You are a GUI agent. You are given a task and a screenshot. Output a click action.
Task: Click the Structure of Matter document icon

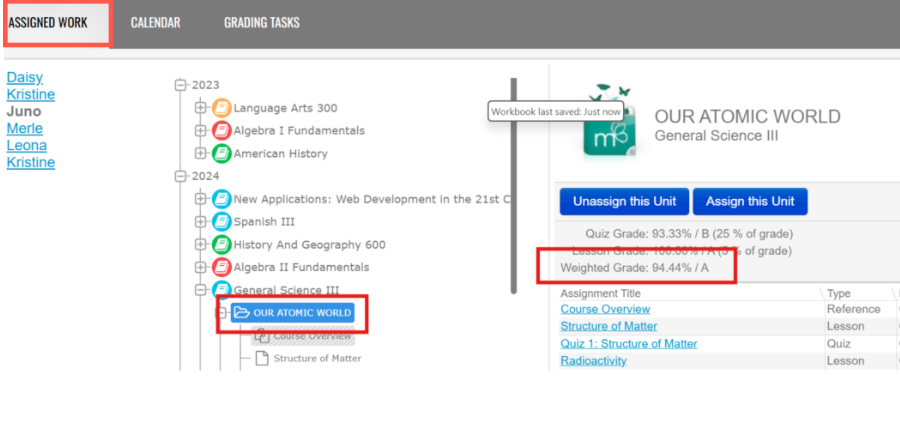[x=261, y=358]
